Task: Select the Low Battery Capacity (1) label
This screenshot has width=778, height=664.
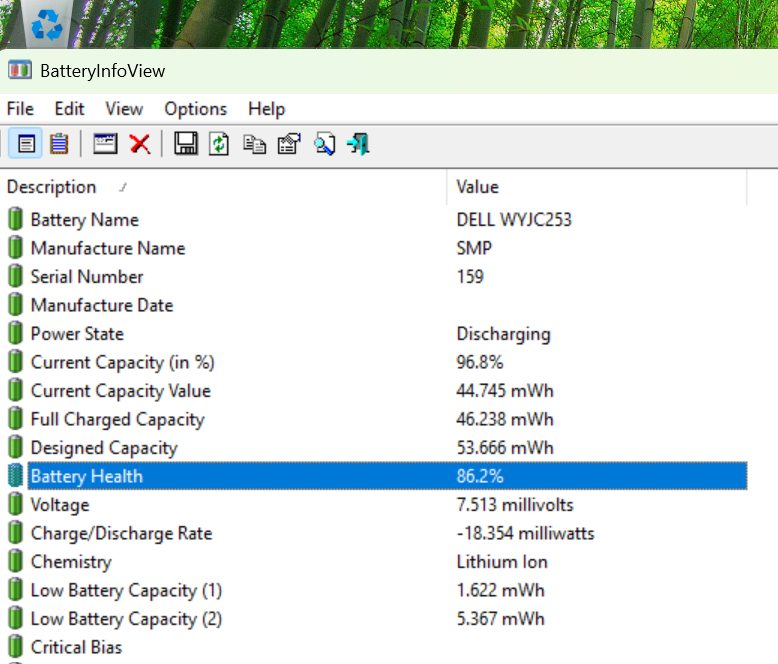Action: (x=127, y=591)
